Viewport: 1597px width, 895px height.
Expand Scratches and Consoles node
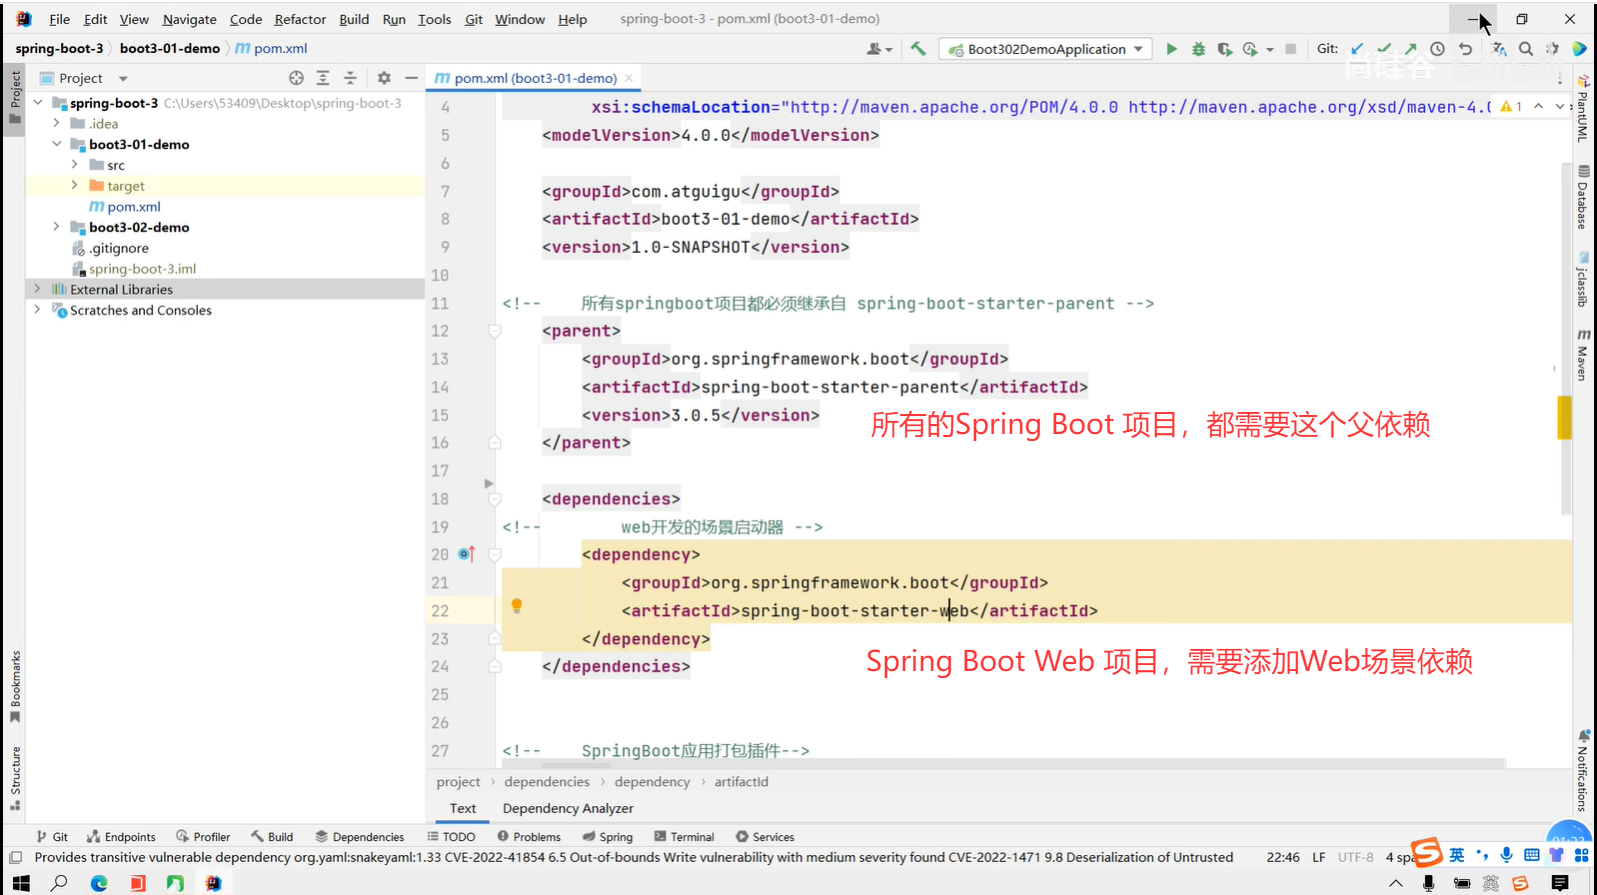(x=38, y=310)
